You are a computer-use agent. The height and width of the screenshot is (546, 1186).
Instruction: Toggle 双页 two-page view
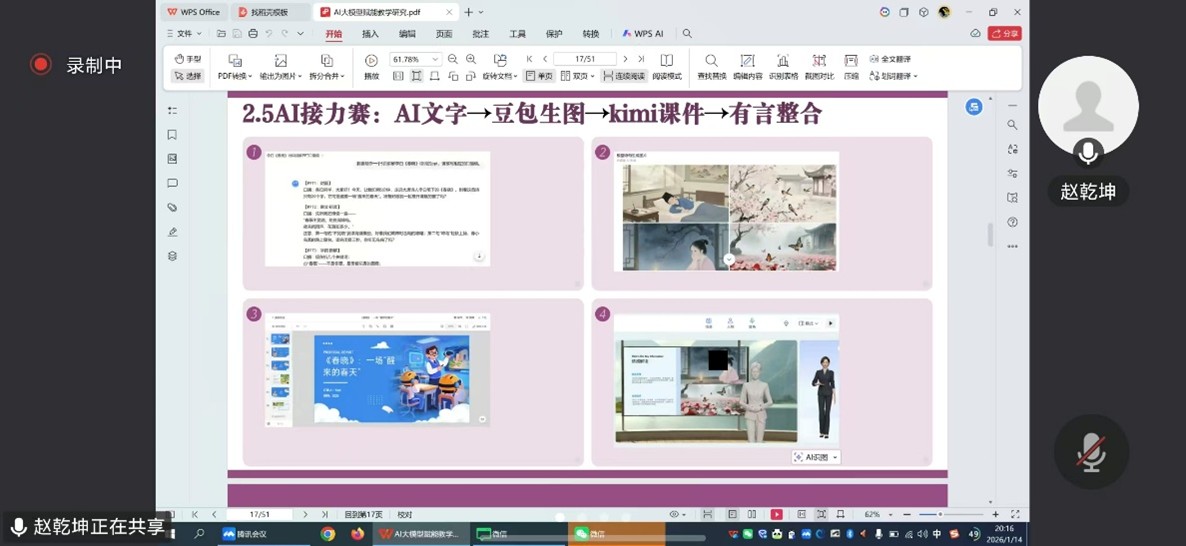pos(579,76)
